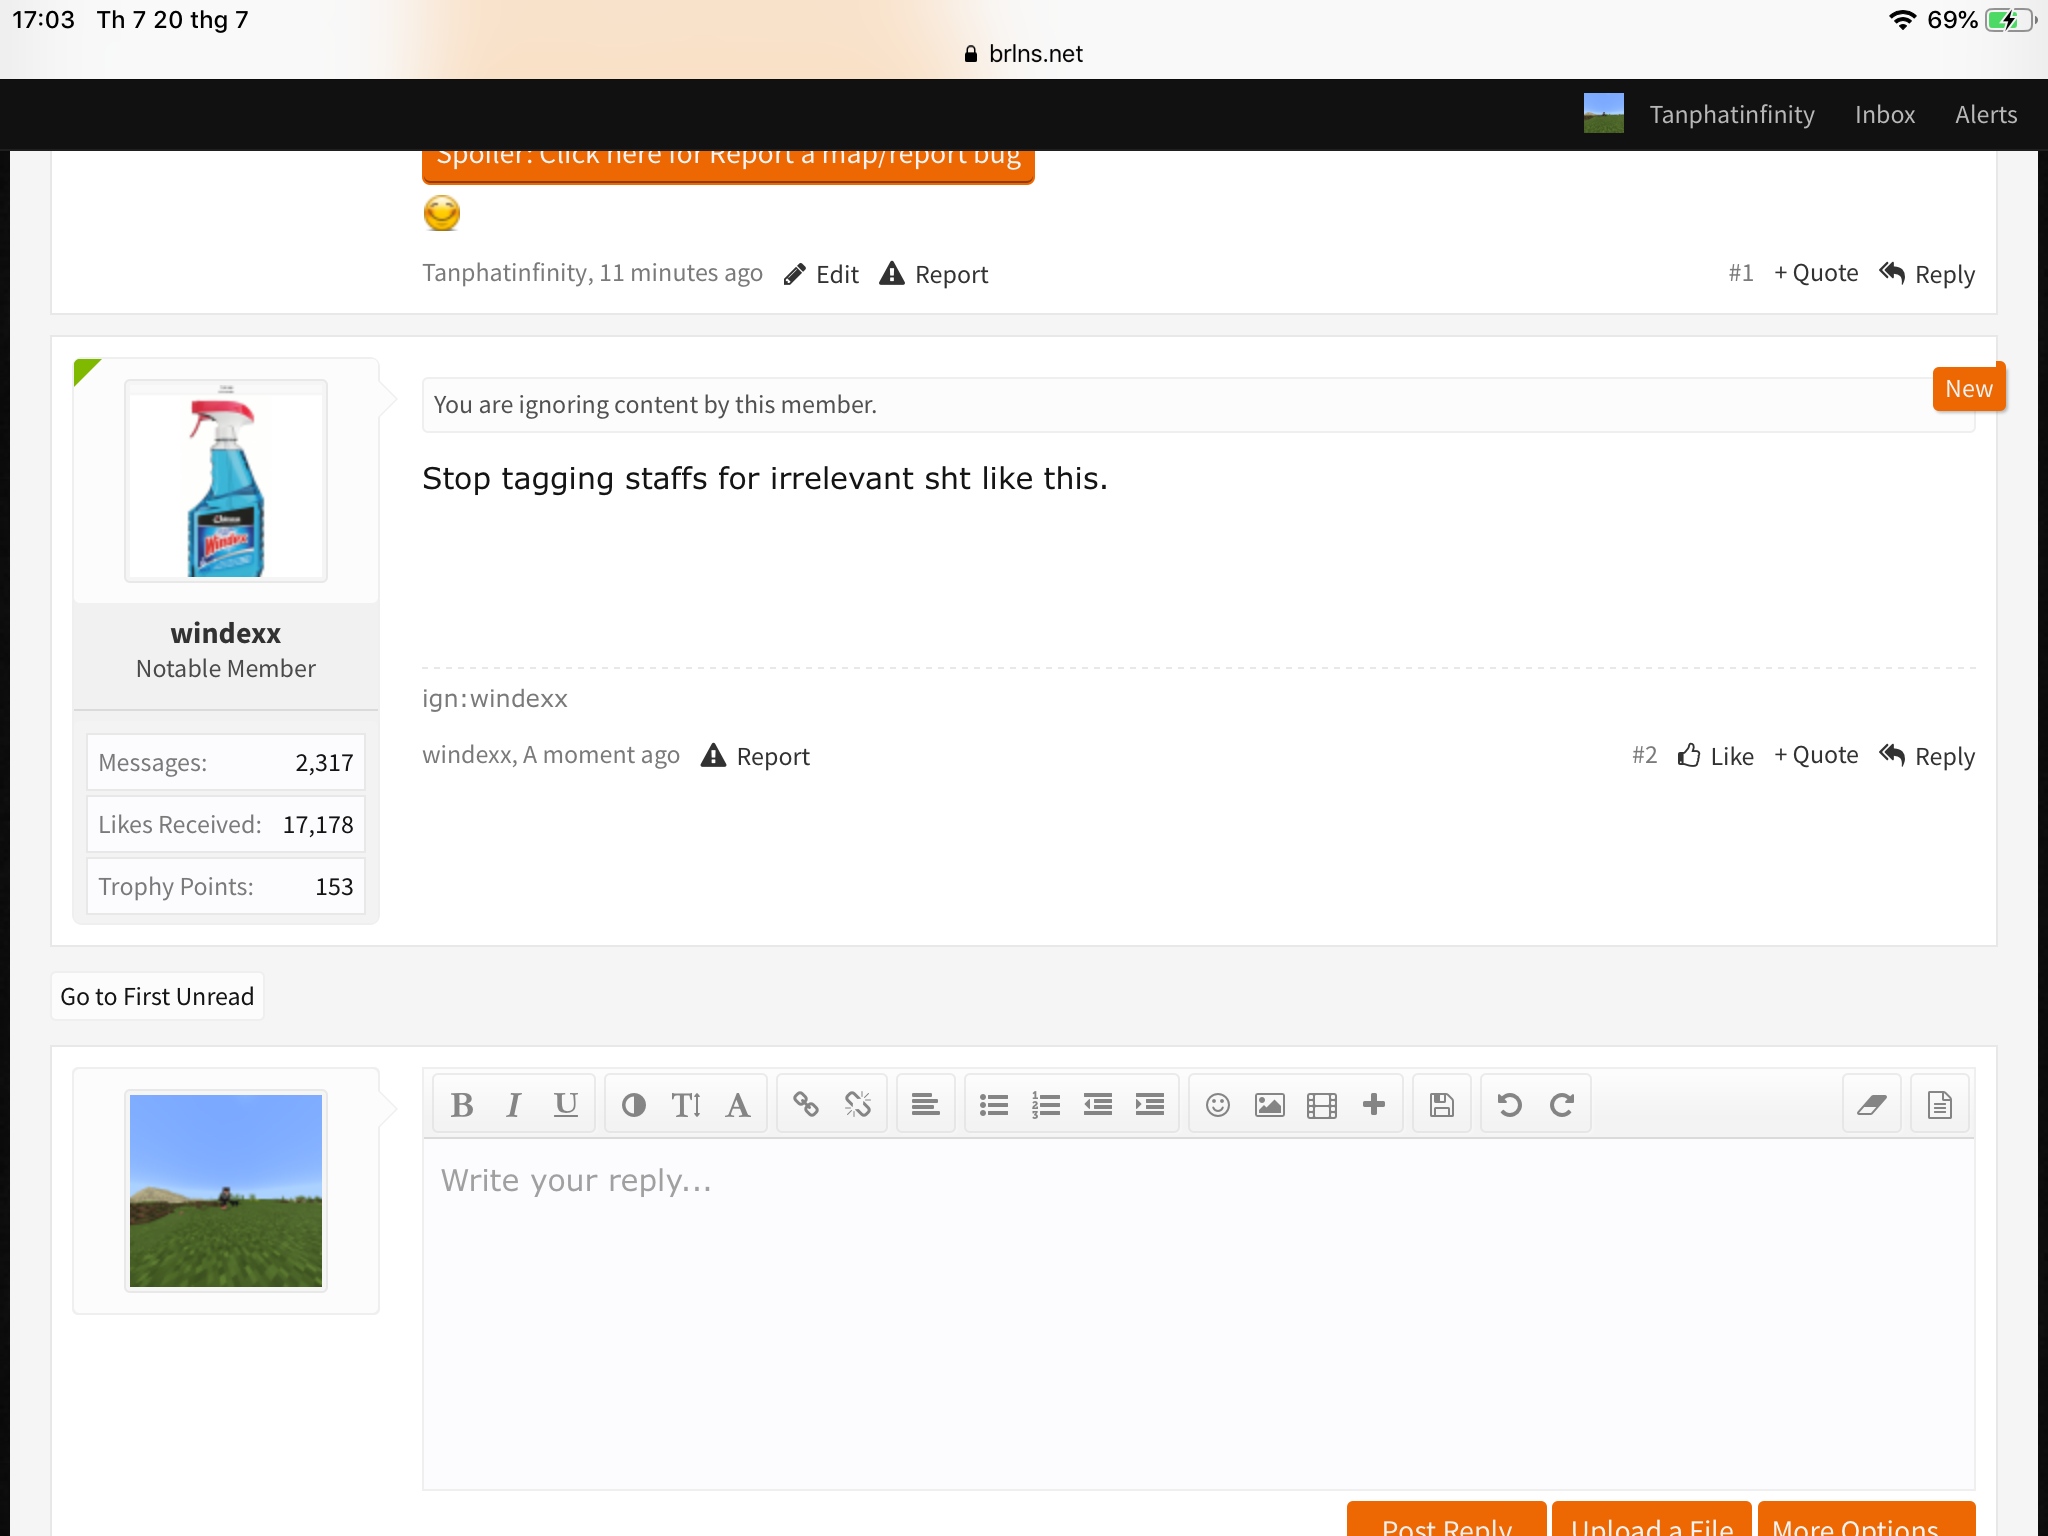The height and width of the screenshot is (1536, 2048).
Task: Open Tanphatinfinity account menu in navbar
Action: coord(1732,115)
